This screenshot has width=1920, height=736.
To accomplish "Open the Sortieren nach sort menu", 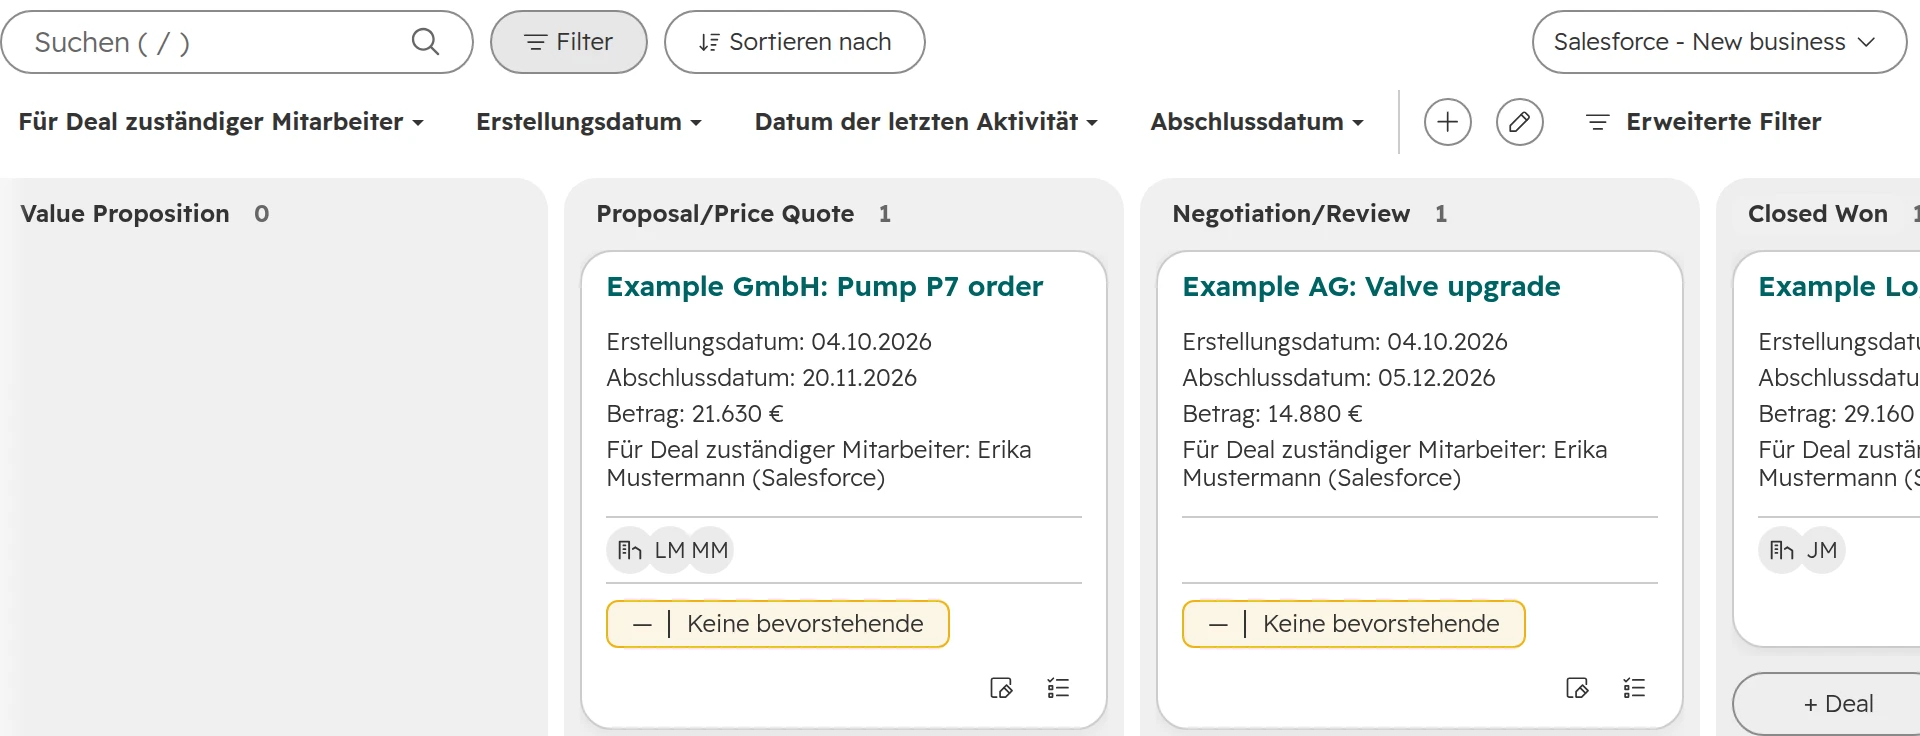I will coord(795,42).
